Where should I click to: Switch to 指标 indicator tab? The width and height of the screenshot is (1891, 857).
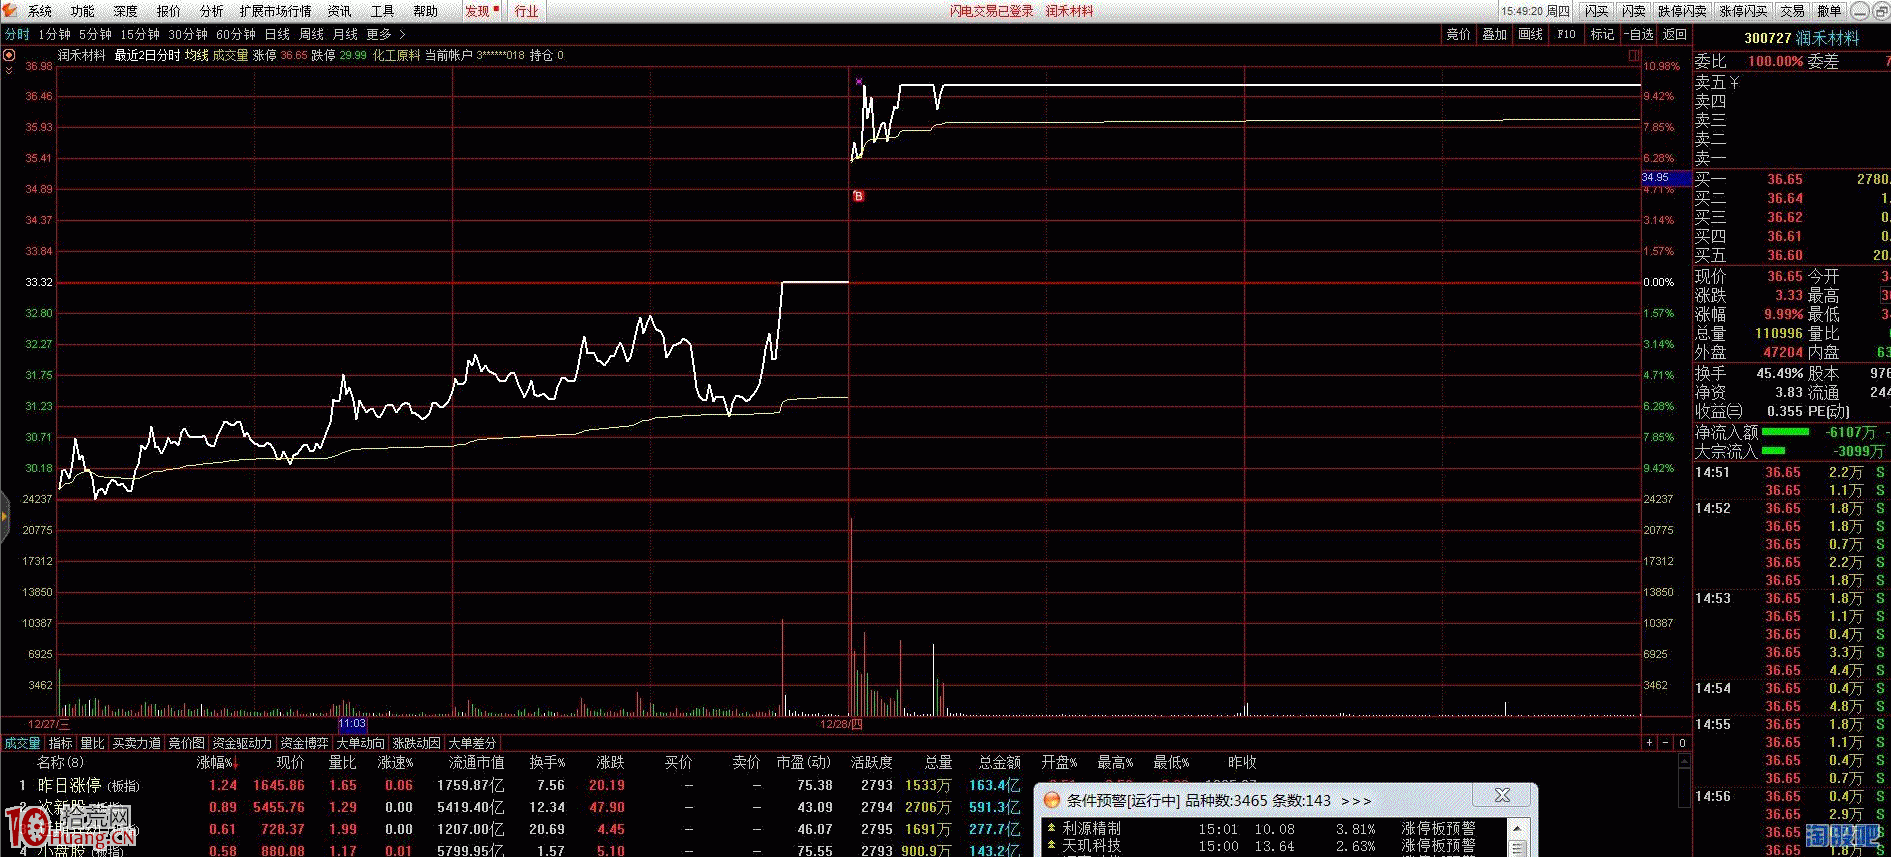[x=61, y=743]
